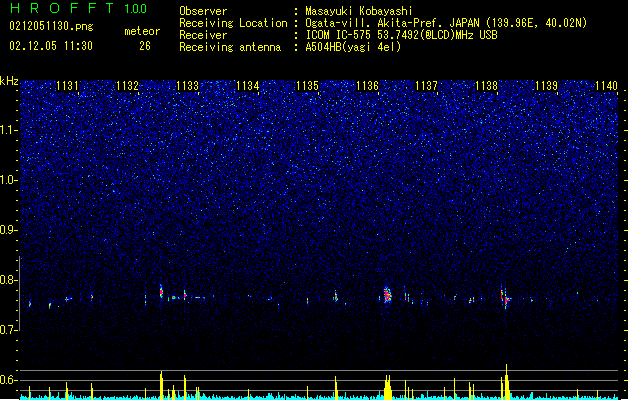The height and width of the screenshot is (400, 629).
Task: Click time marker 1139
Action: [x=546, y=86]
